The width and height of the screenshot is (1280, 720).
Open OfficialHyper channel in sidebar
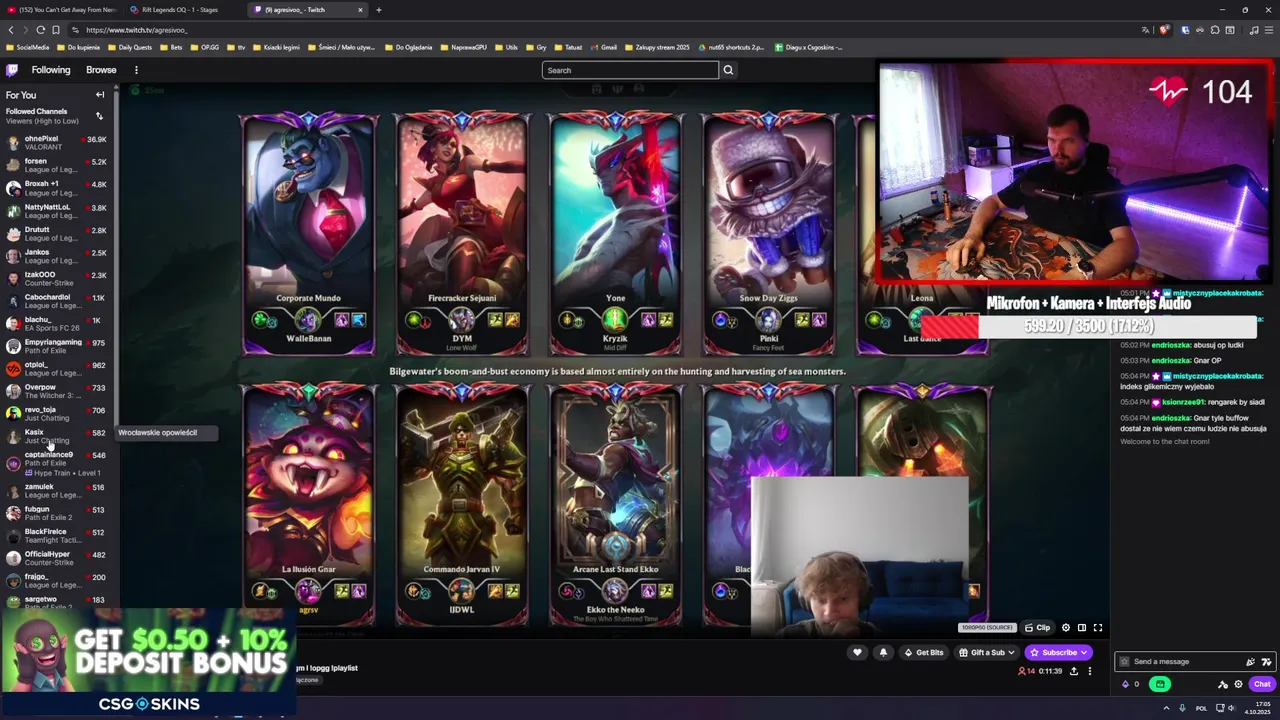coord(56,558)
